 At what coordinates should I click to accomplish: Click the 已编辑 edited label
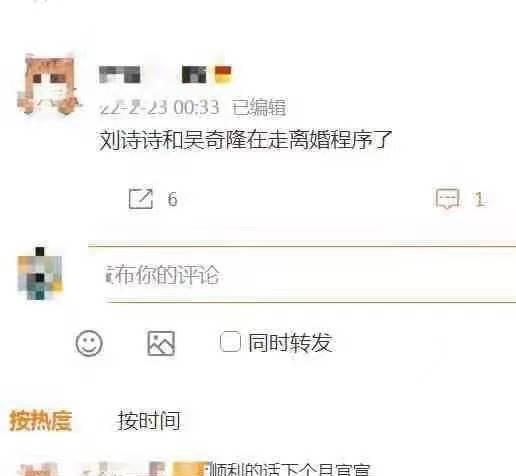259,107
